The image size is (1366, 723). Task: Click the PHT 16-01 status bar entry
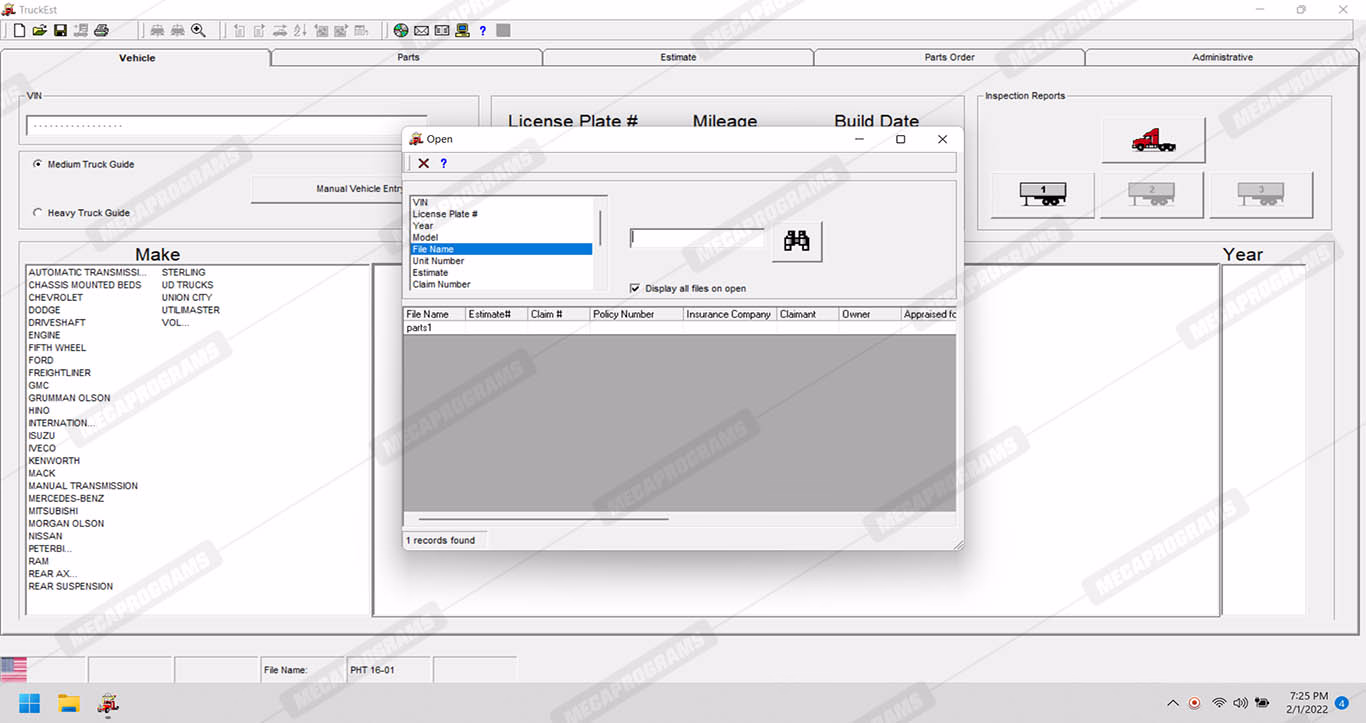(388, 670)
